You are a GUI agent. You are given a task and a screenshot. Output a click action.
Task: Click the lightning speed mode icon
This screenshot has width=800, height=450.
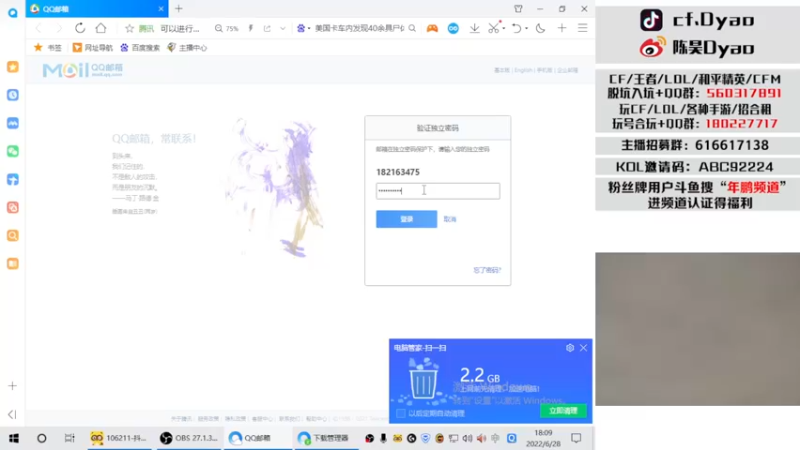pos(251,29)
